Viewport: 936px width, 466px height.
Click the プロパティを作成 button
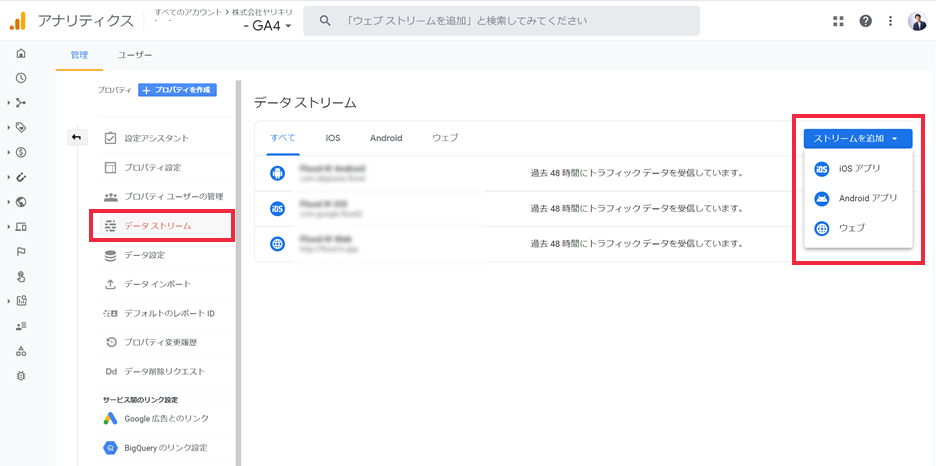(177, 90)
